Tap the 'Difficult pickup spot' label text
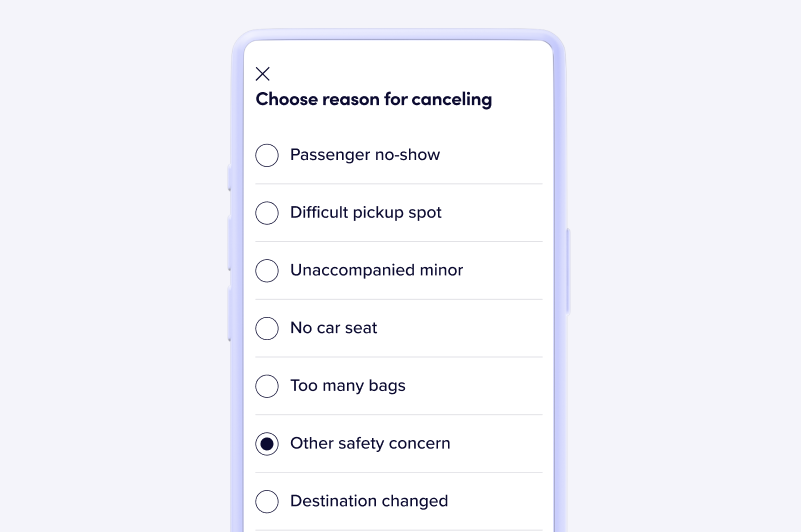This screenshot has height=532, width=801. pos(366,213)
